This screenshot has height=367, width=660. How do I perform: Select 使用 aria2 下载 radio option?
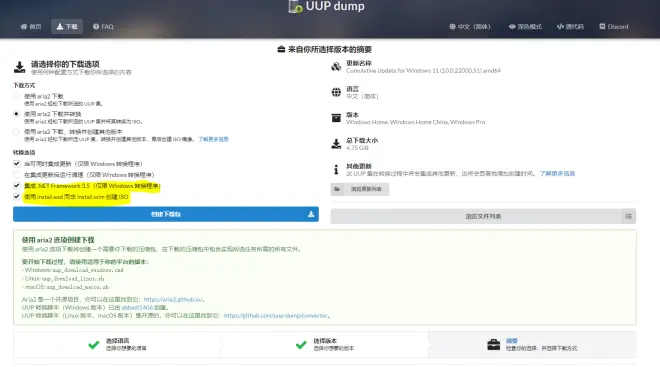click(x=16, y=96)
